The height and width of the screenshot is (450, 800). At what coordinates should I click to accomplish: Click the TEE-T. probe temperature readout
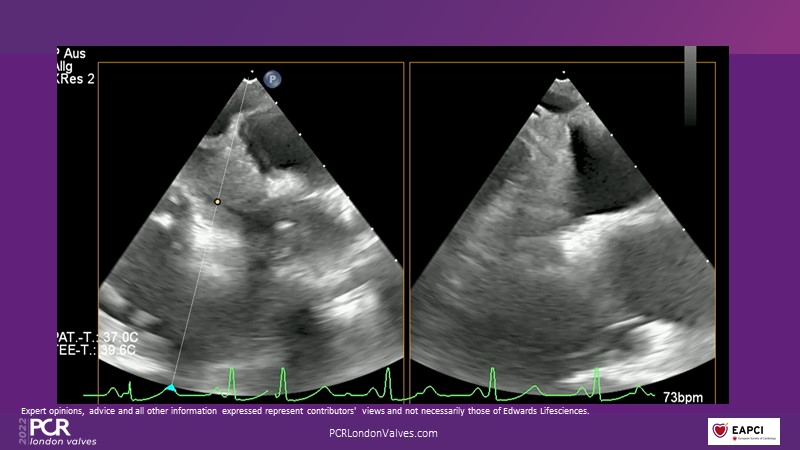[x=100, y=352]
